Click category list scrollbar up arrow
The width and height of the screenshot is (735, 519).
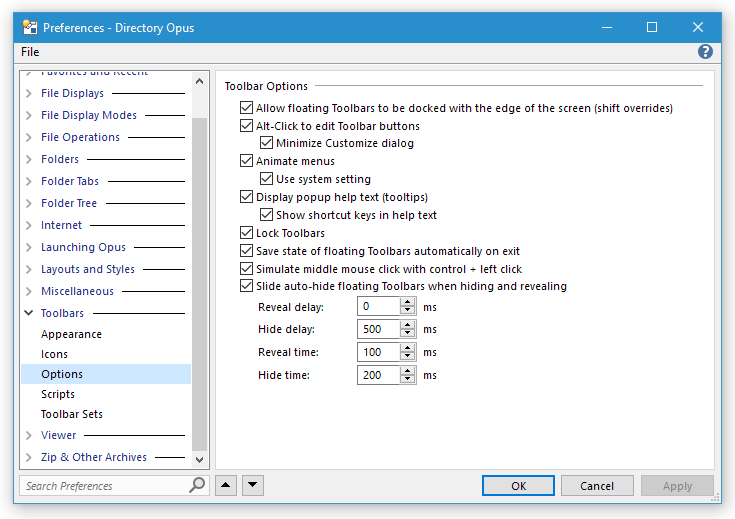pyautogui.click(x=199, y=82)
